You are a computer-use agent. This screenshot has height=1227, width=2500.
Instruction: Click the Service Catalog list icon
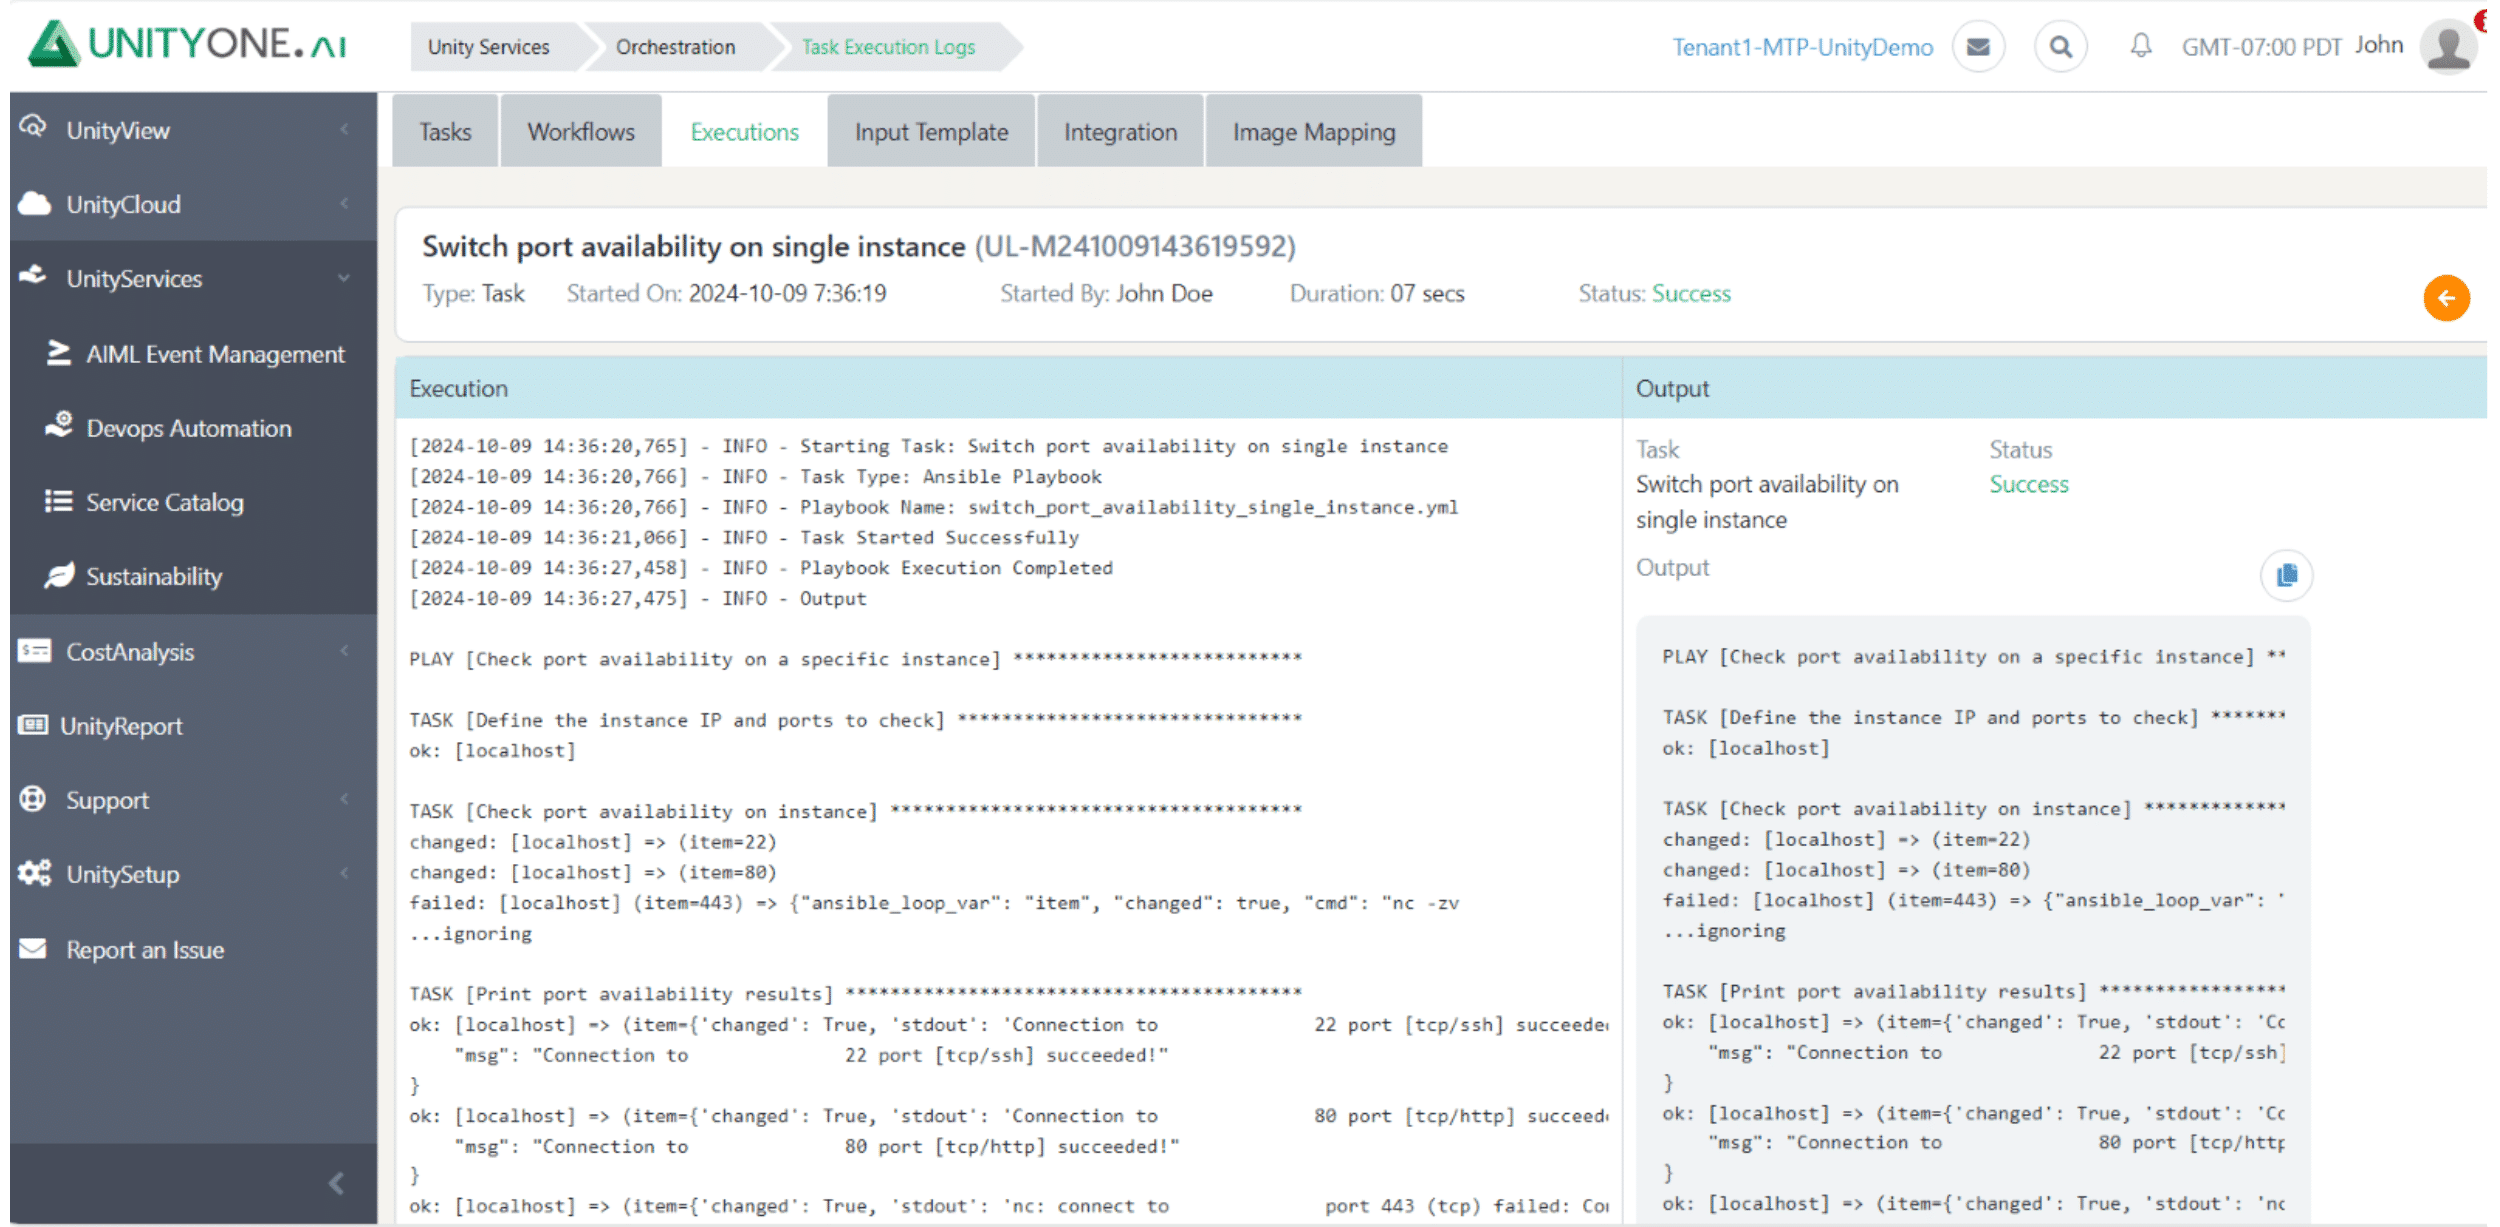59,501
